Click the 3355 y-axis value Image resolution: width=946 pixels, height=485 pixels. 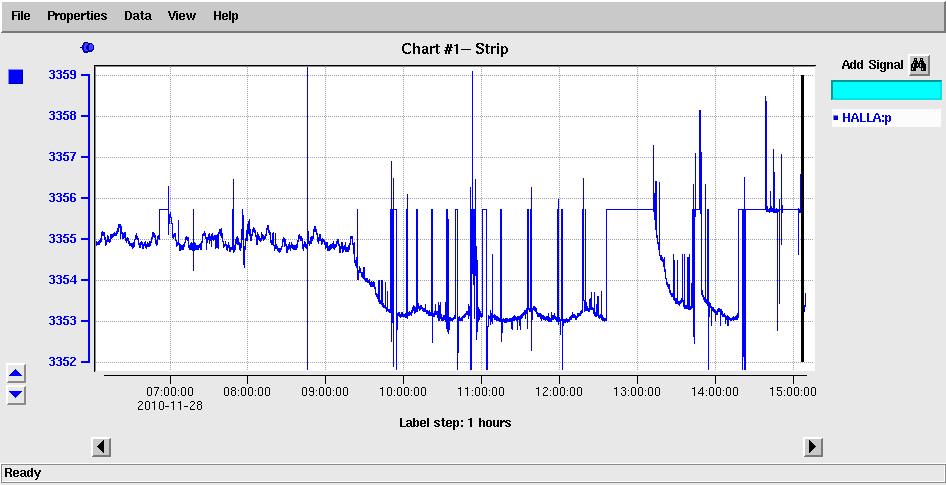(x=62, y=239)
